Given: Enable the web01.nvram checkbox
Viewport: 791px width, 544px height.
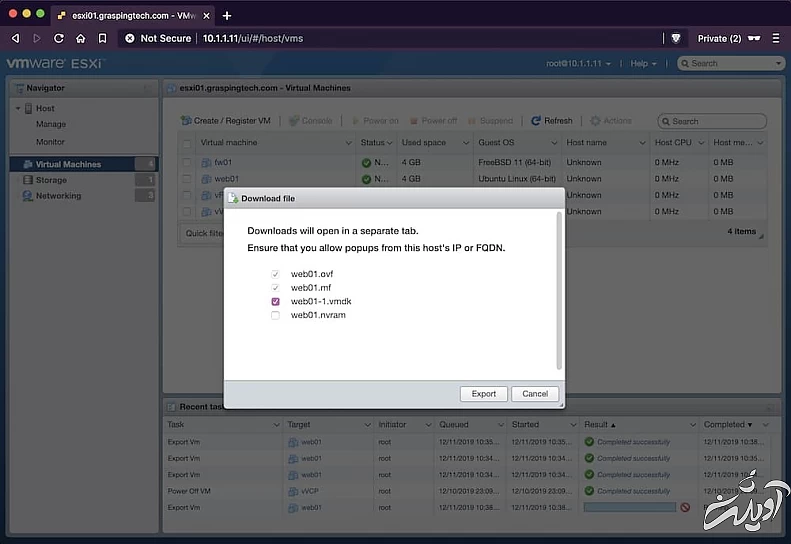Looking at the screenshot, I should point(275,315).
